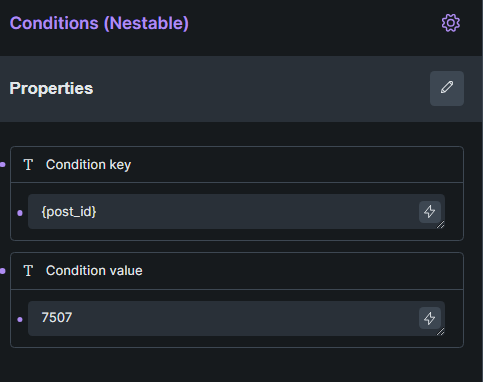Click the lightning icon in the 7507 field

[x=430, y=318]
